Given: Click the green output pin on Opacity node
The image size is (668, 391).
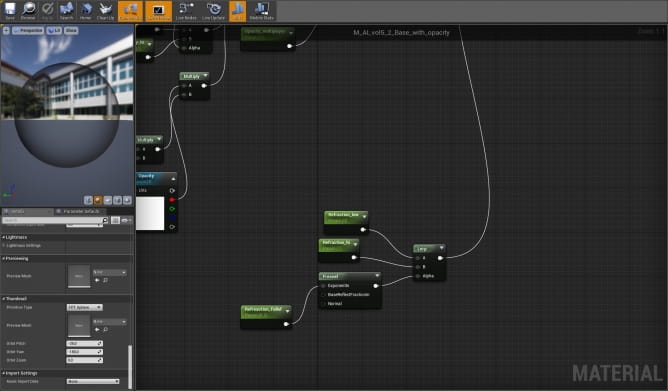Looking at the screenshot, I should (172, 209).
